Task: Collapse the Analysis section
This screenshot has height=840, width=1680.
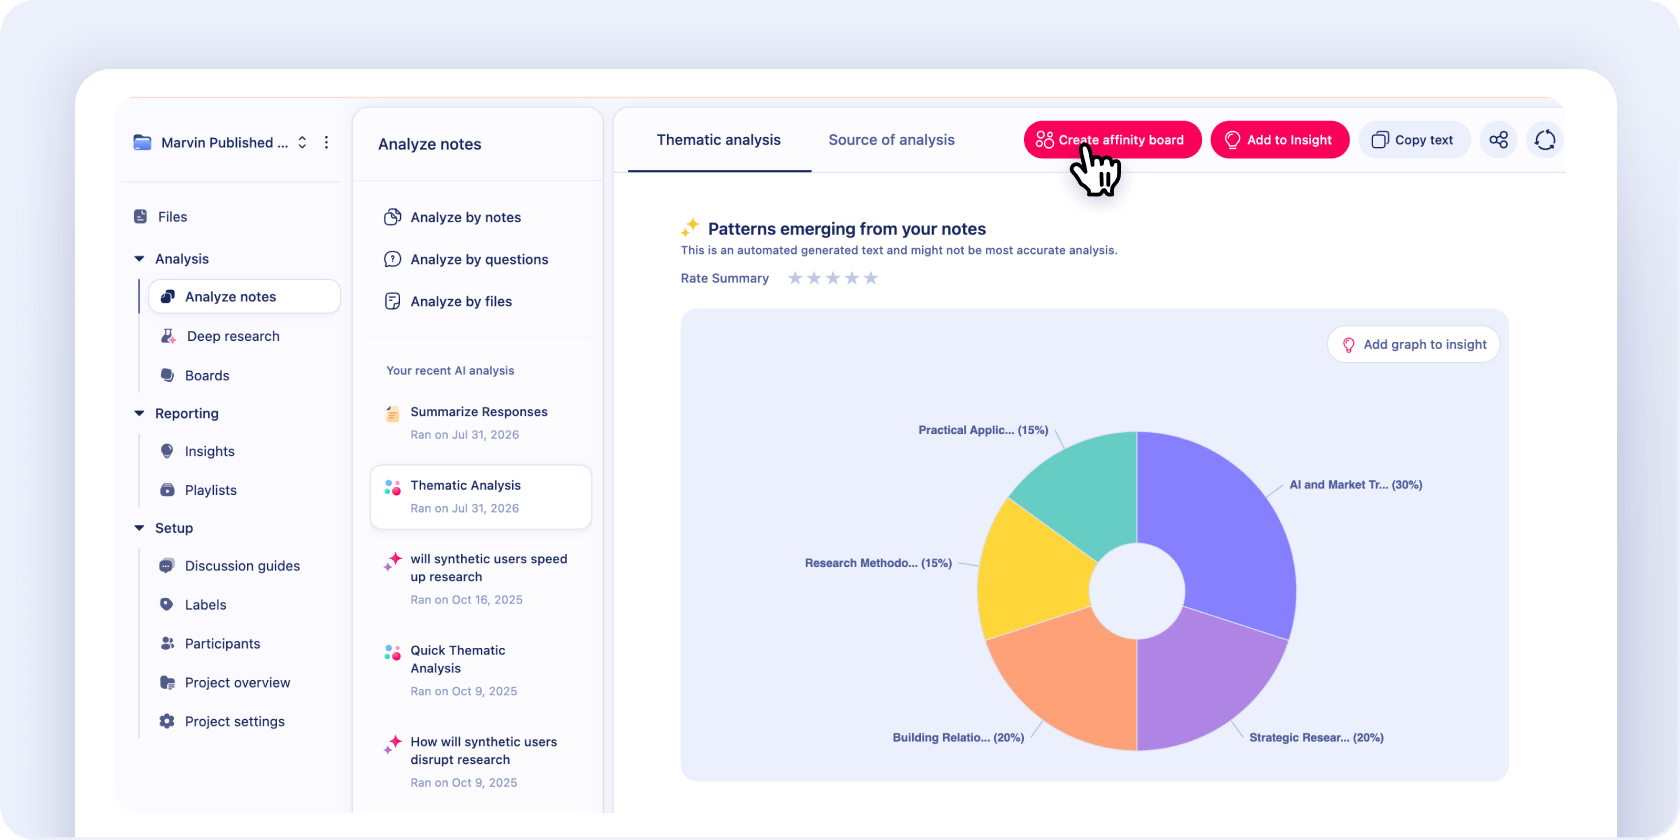Action: tap(139, 259)
